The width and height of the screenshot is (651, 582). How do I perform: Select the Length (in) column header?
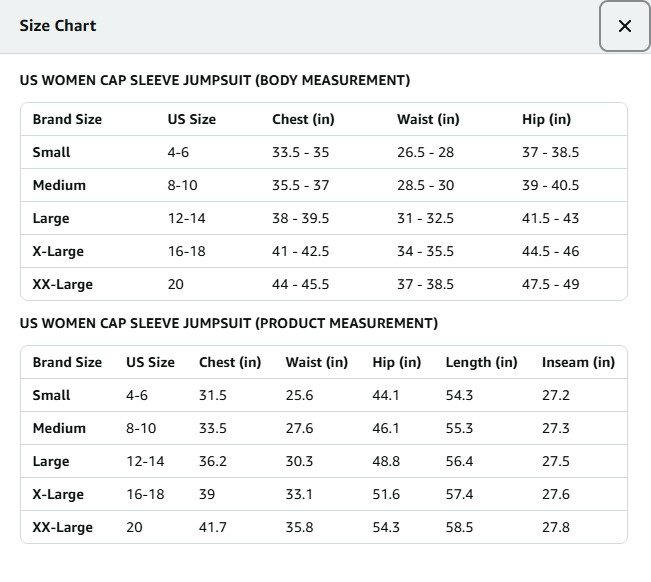481,362
